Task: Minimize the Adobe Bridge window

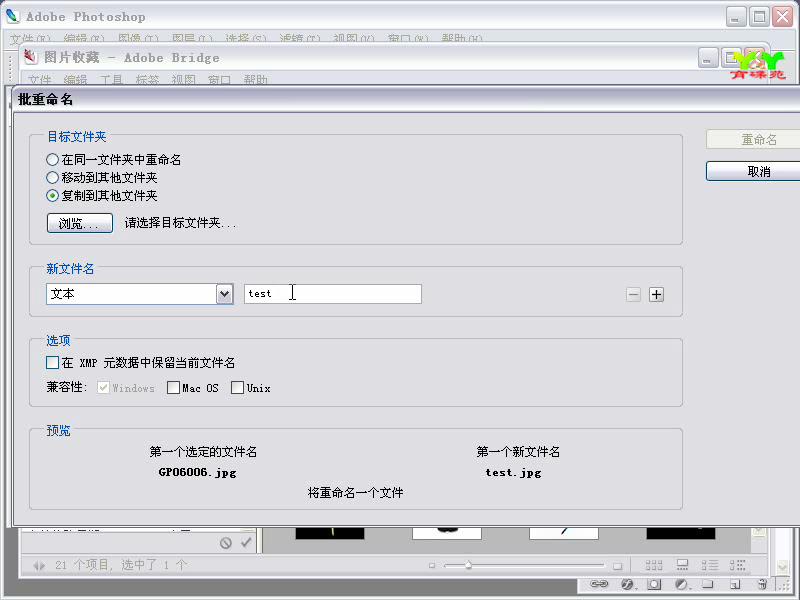Action: 708,58
